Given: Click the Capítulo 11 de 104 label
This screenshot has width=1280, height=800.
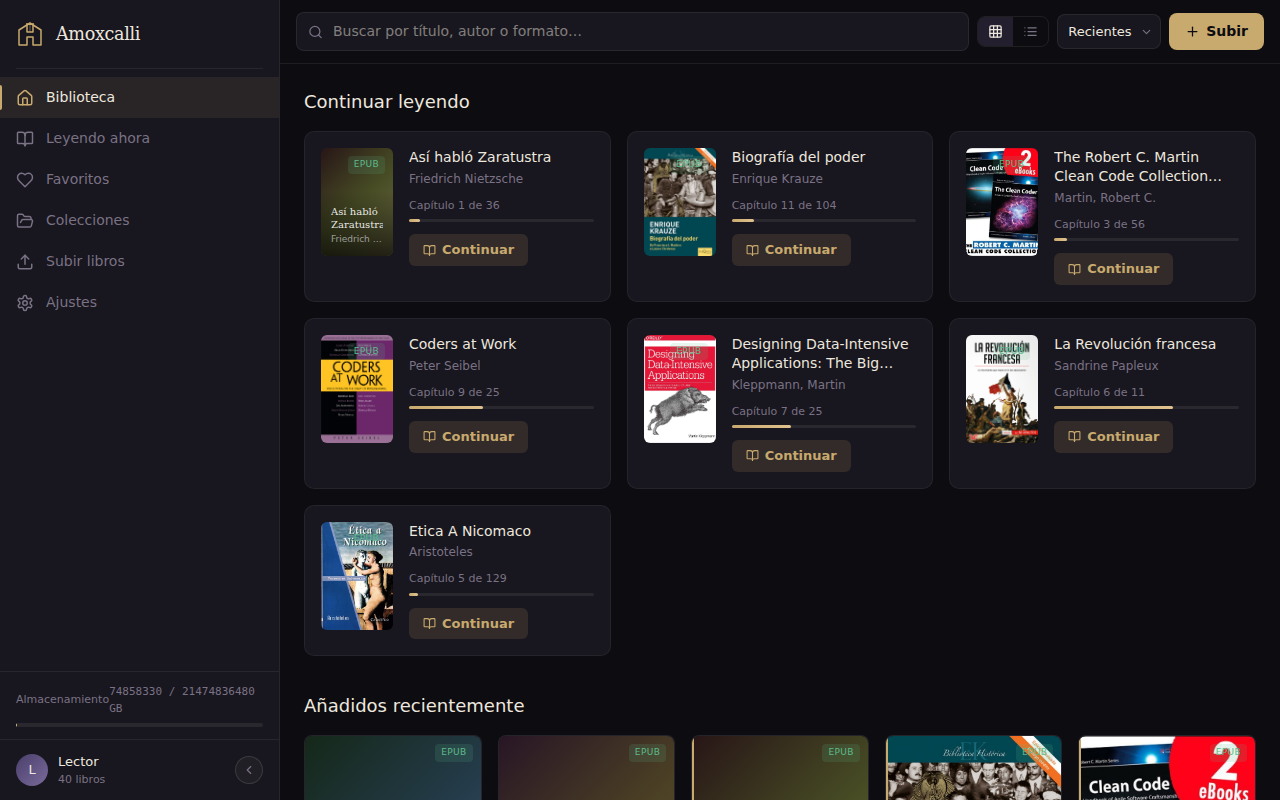Looking at the screenshot, I should 784,205.
